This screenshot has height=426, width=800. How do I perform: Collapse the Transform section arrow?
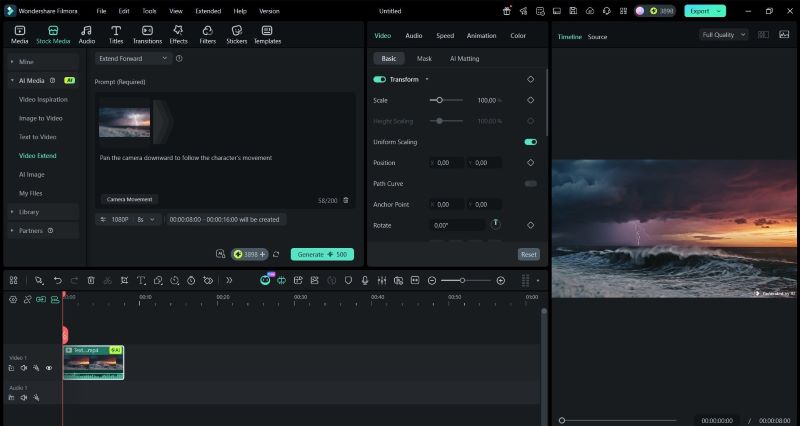427,80
